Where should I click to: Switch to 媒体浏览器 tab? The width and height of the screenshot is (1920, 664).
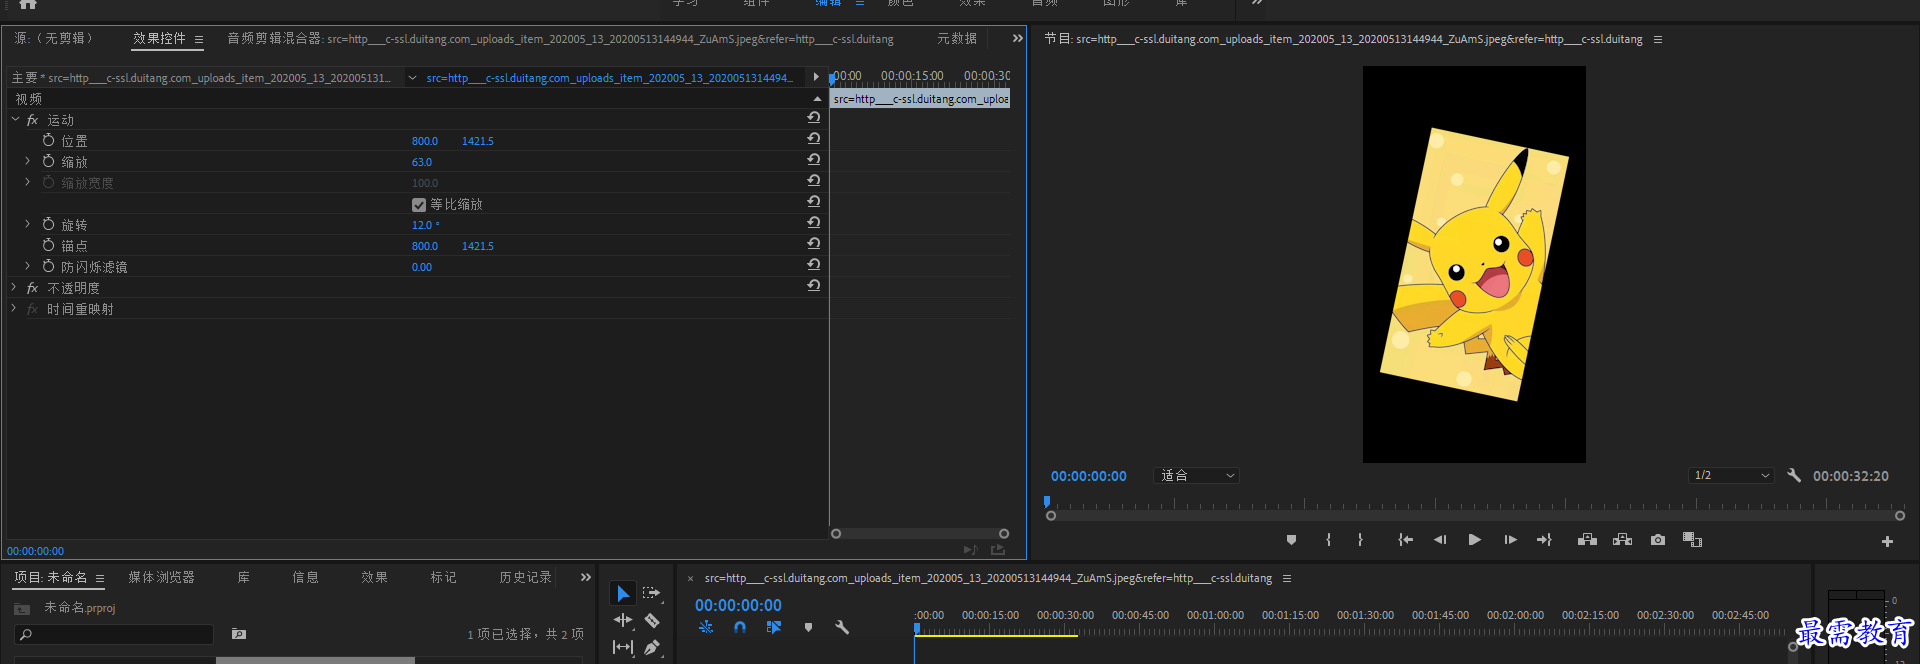point(162,578)
